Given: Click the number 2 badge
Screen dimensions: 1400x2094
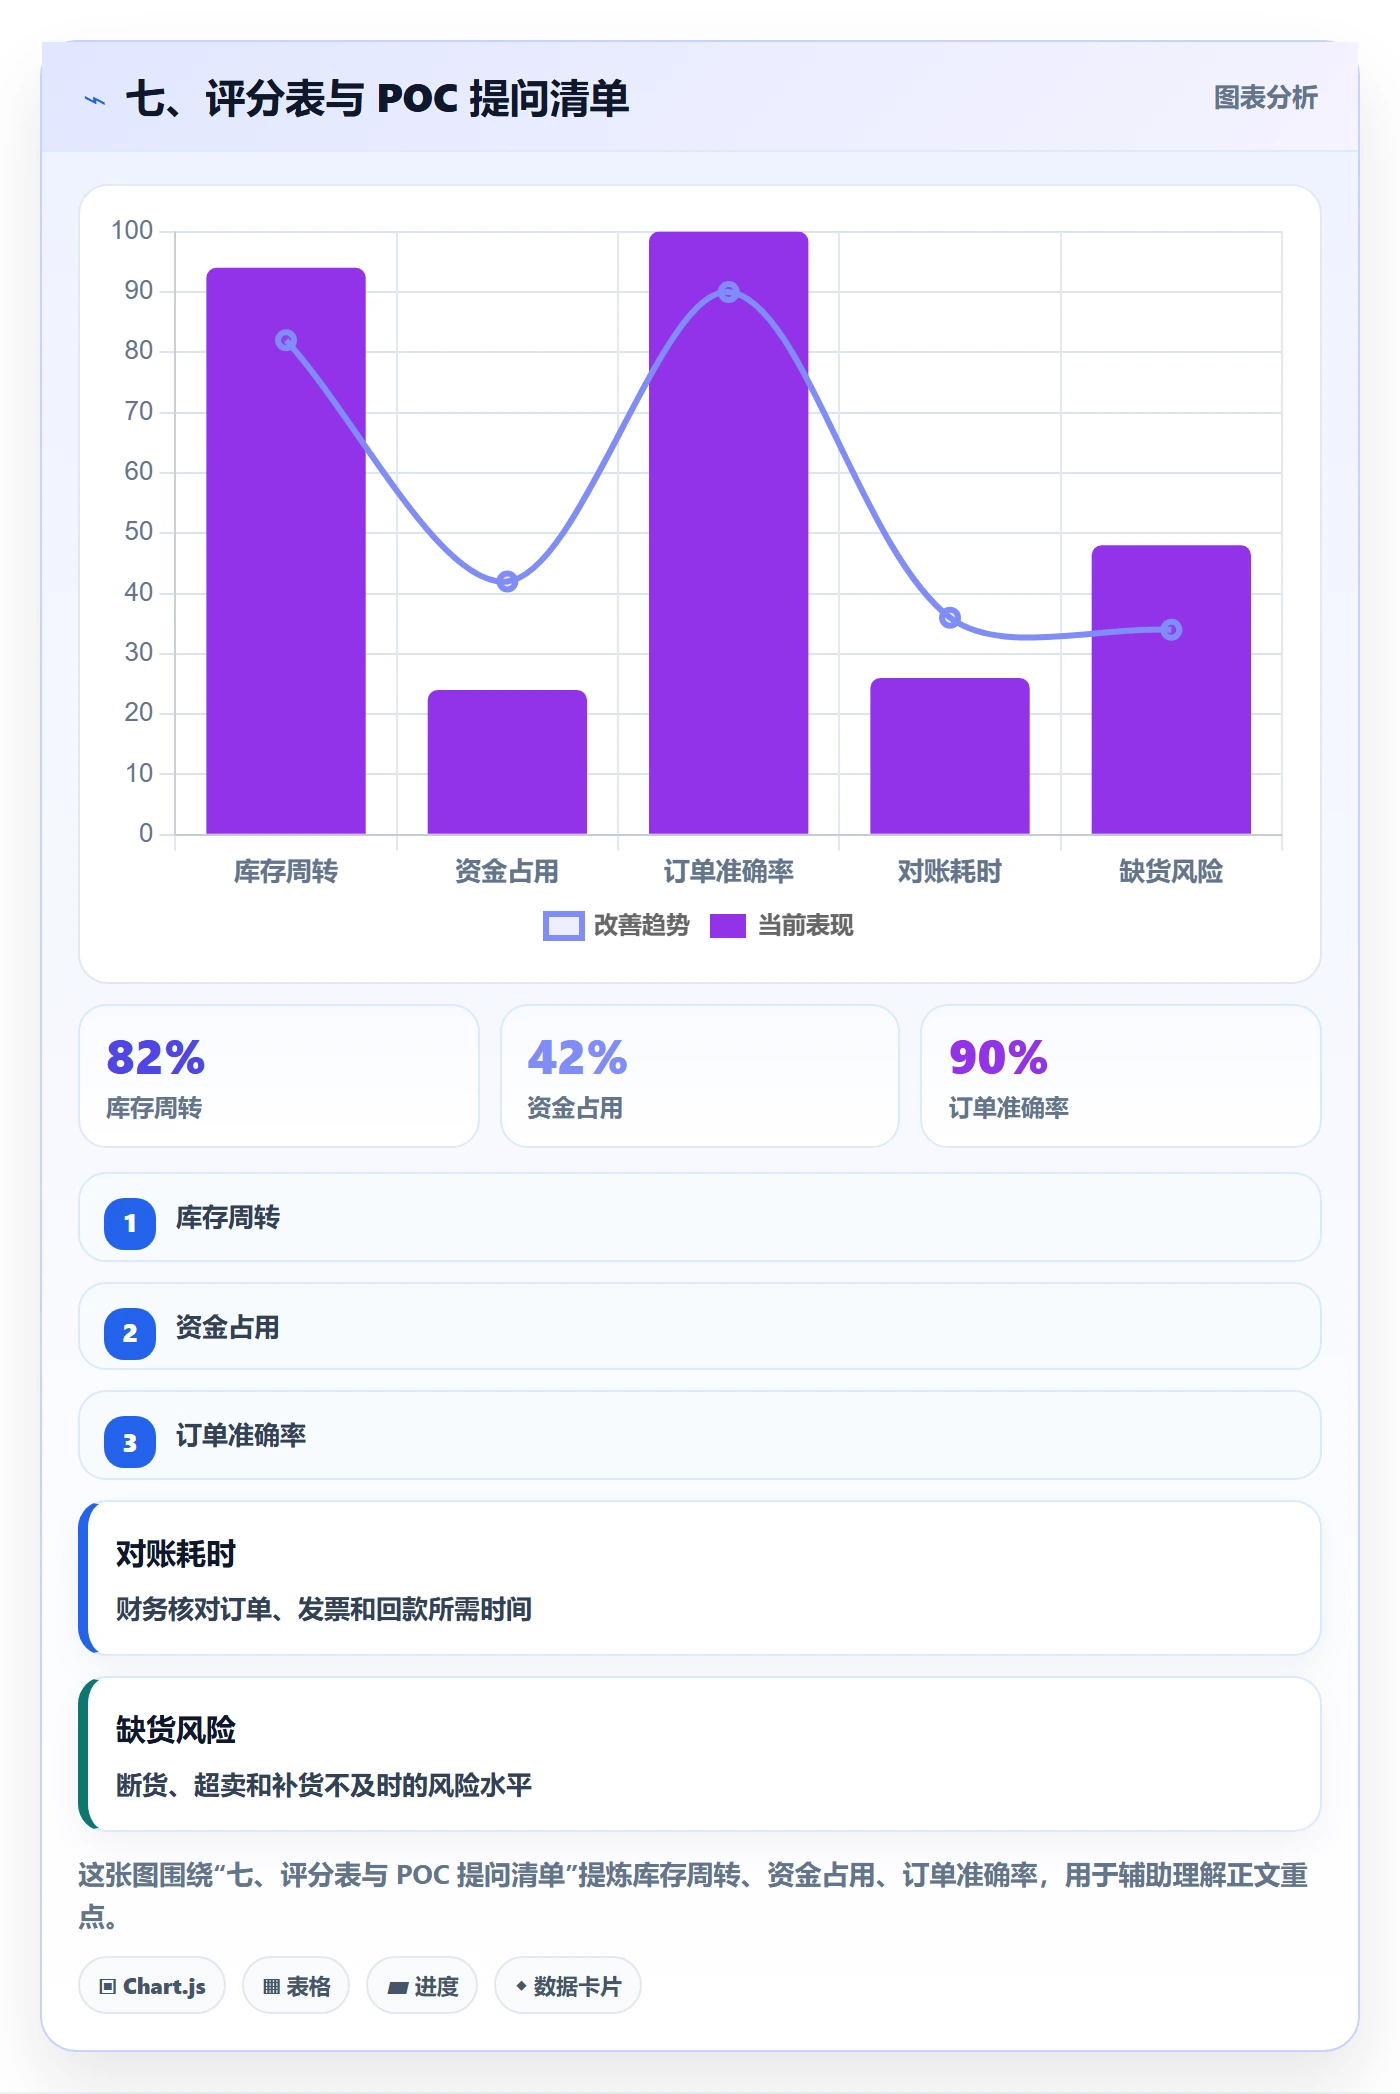Looking at the screenshot, I should 130,1333.
